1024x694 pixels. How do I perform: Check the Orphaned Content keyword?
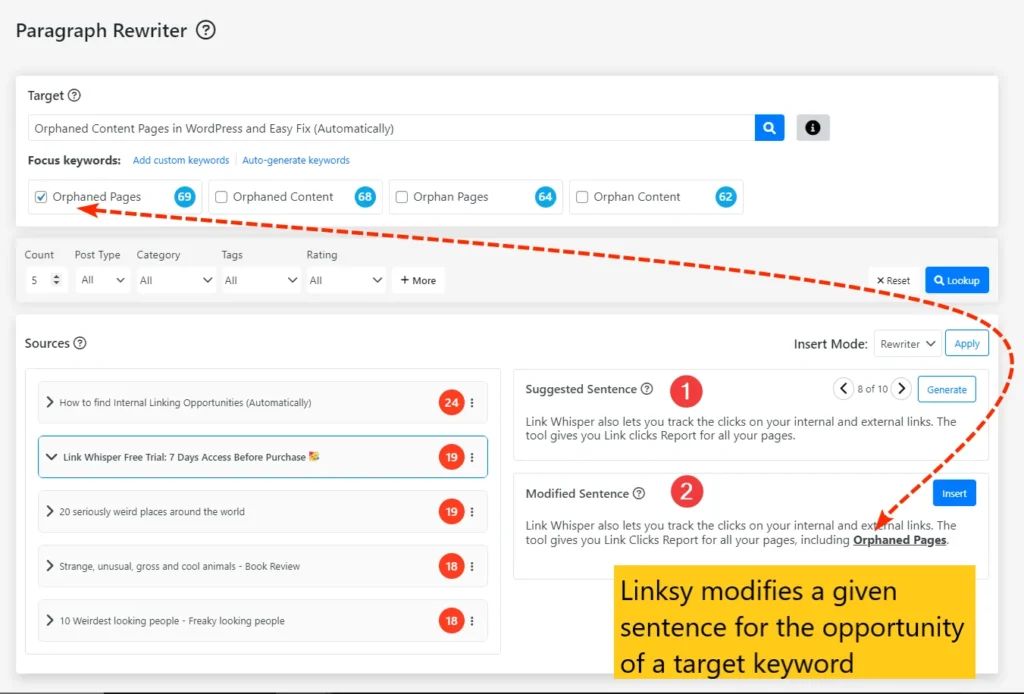coord(221,197)
